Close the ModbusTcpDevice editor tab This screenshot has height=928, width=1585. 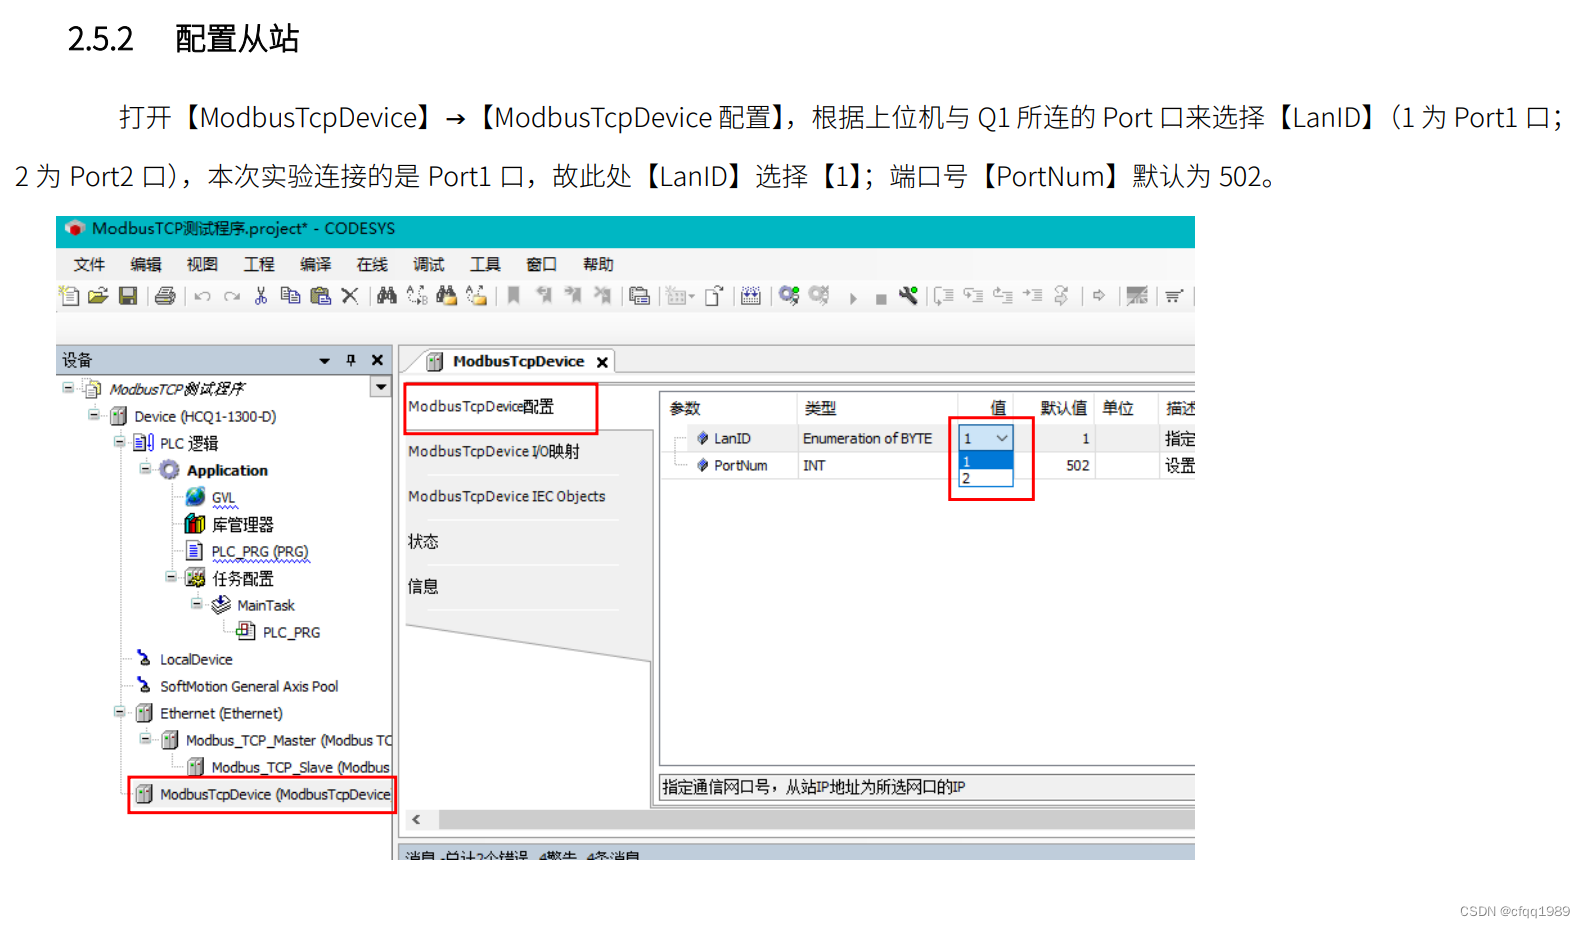pyautogui.click(x=602, y=362)
